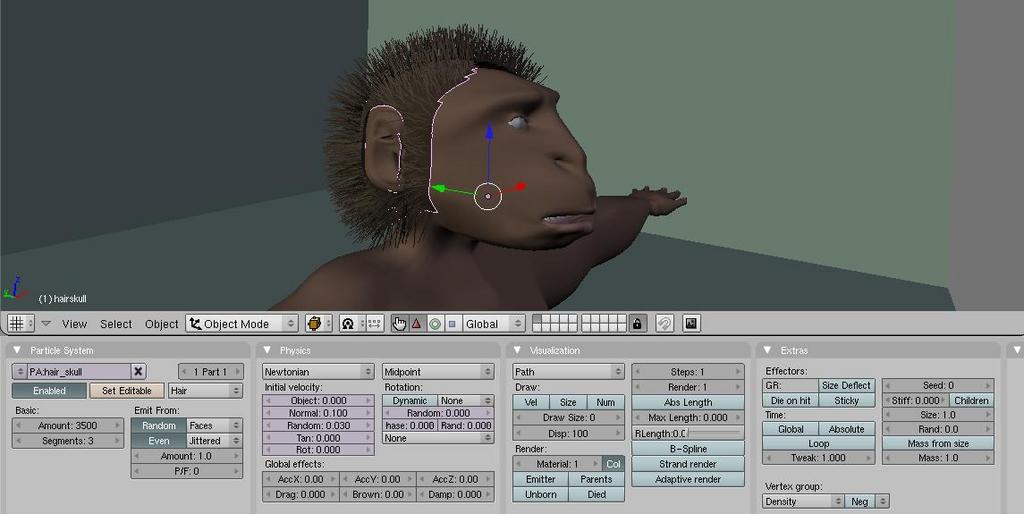1024x514 pixels.
Task: Toggle the Col draw button
Action: [613, 464]
